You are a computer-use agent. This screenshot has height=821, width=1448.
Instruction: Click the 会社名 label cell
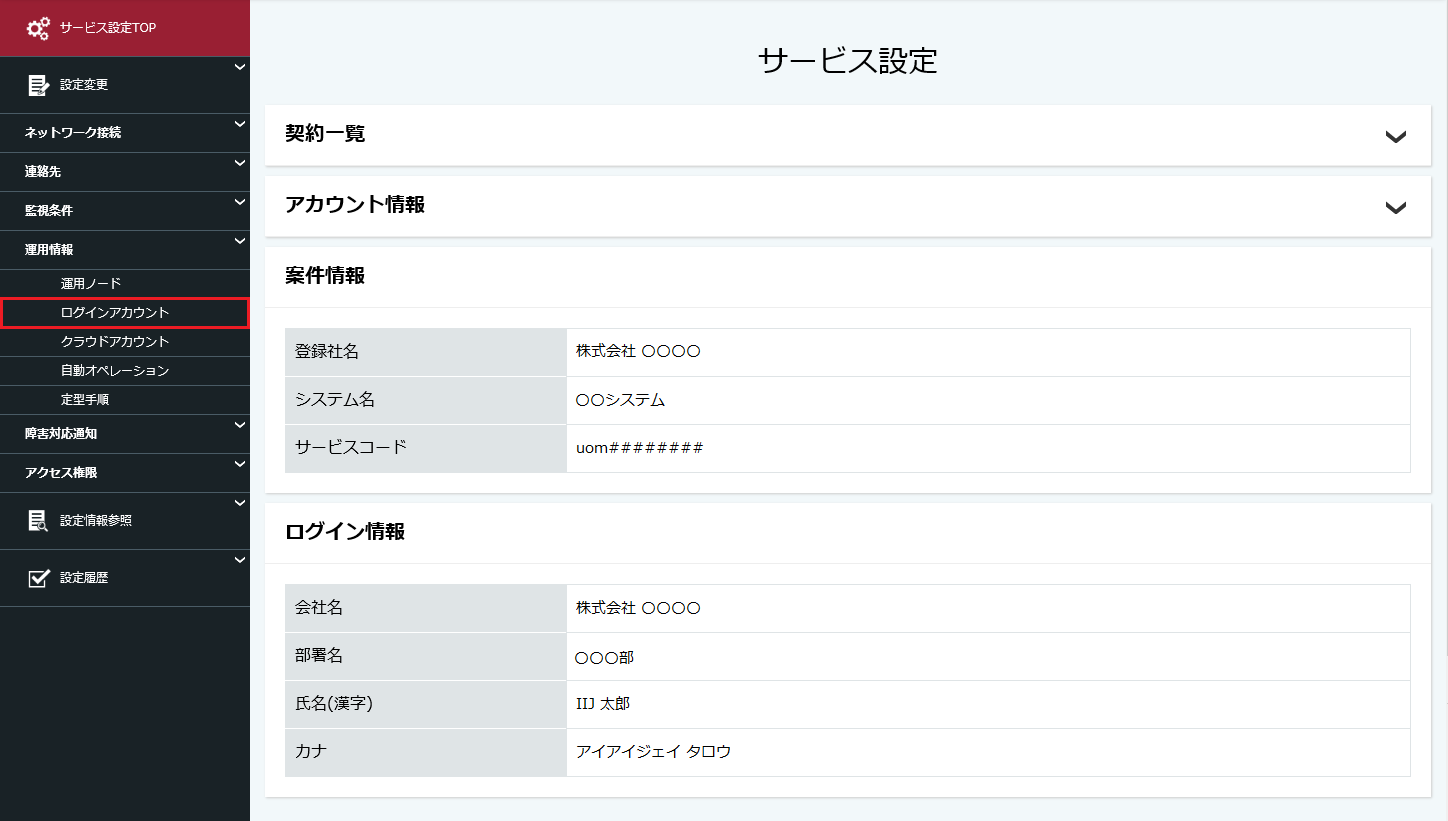(x=426, y=608)
